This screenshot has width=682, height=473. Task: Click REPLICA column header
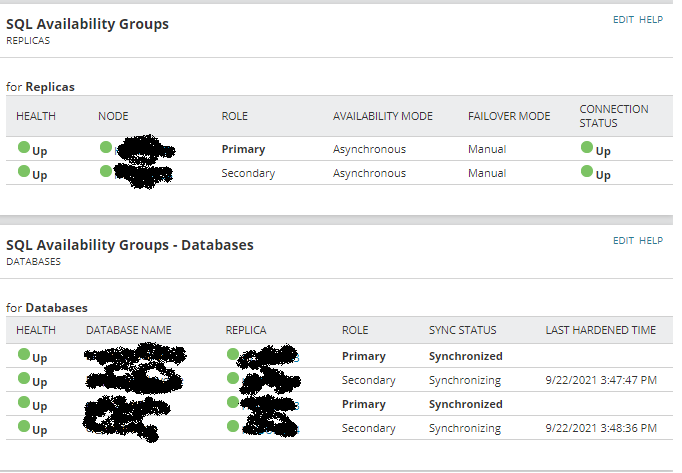click(246, 330)
